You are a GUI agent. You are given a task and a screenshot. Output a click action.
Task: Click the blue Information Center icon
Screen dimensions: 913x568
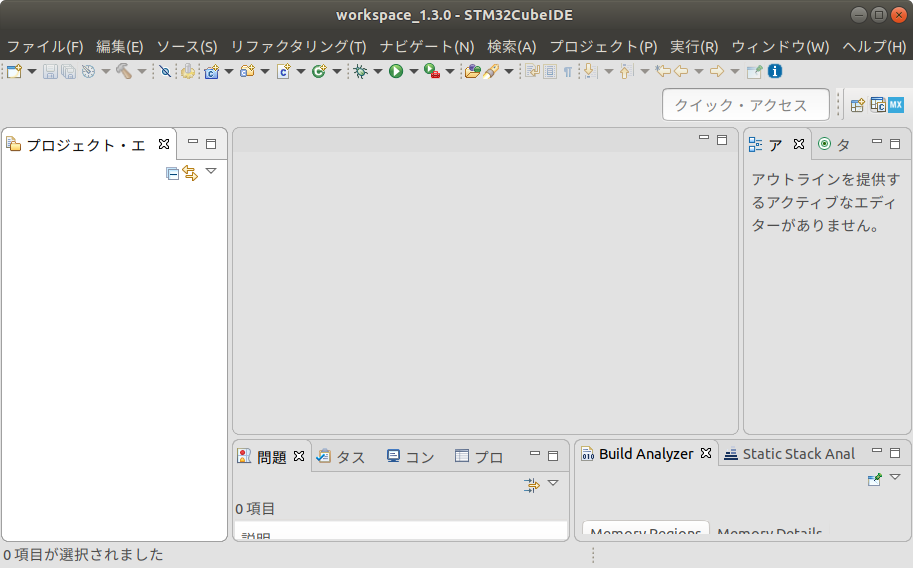[x=774, y=71]
